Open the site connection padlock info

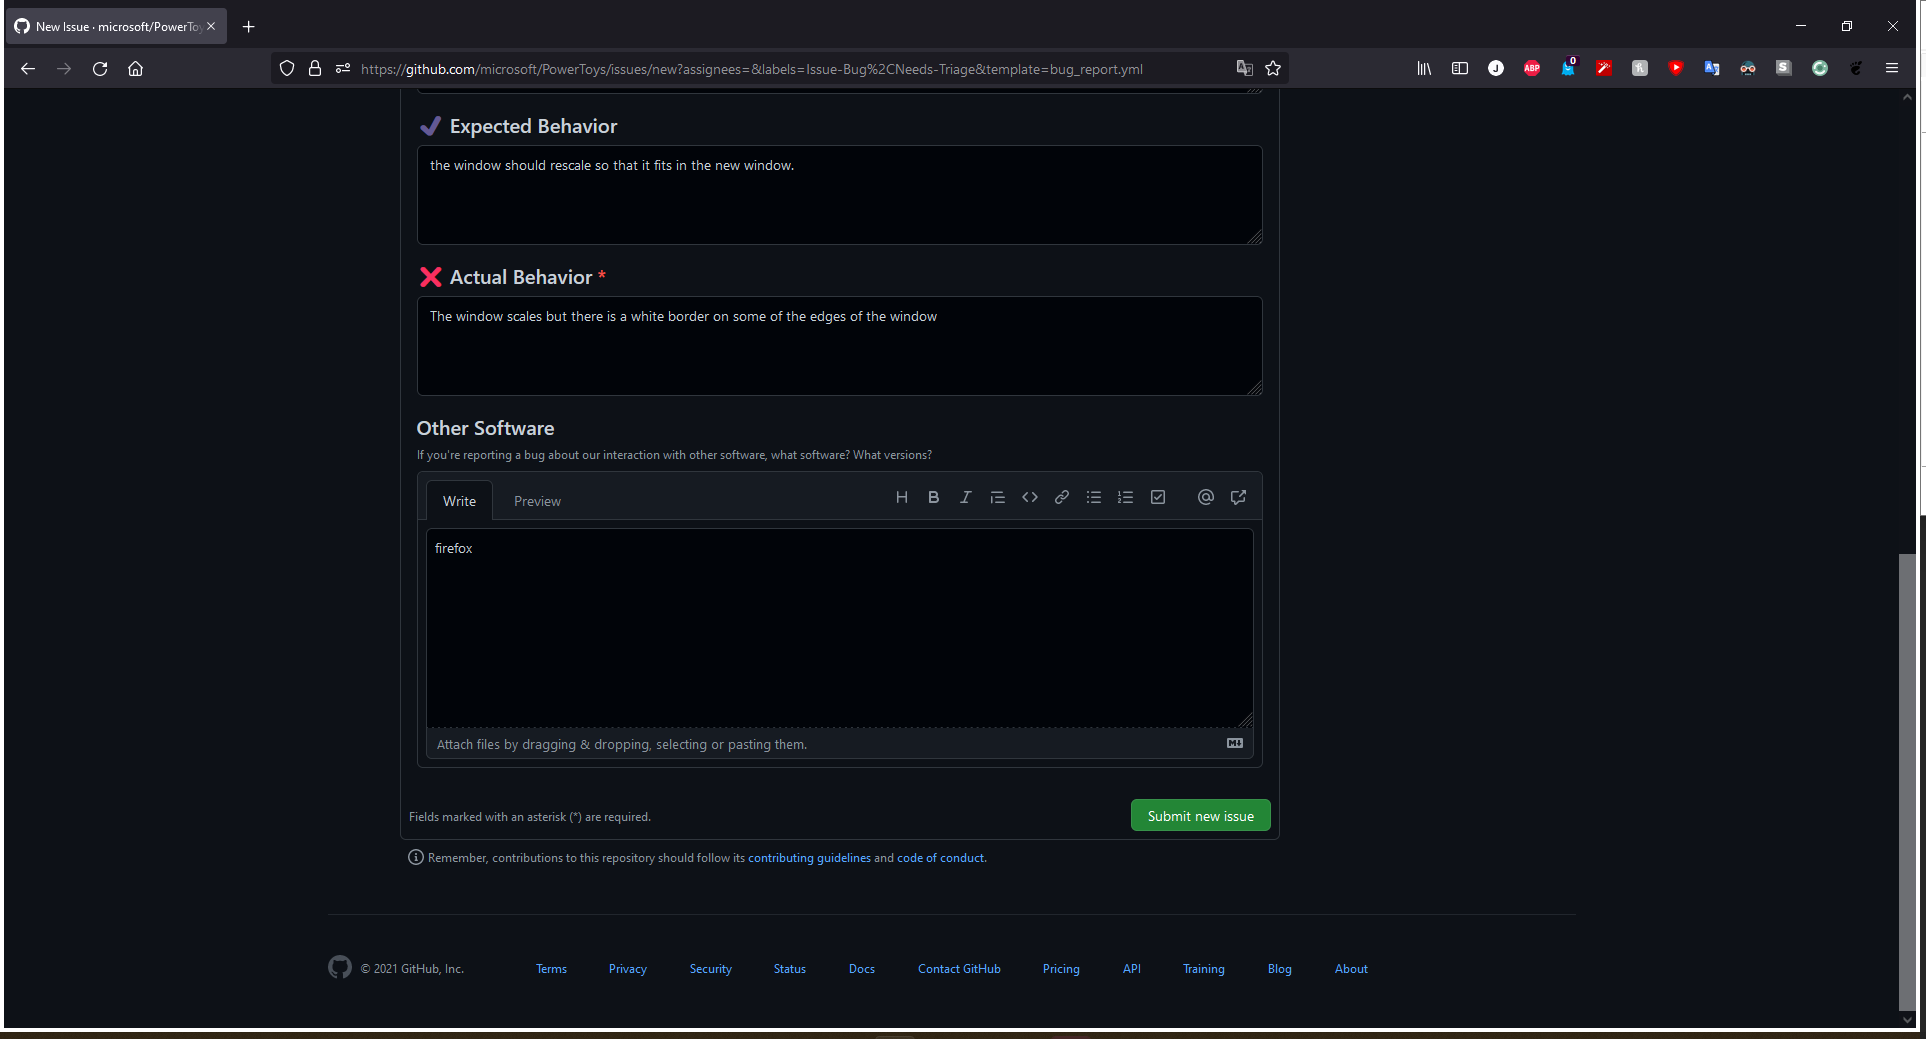click(315, 68)
